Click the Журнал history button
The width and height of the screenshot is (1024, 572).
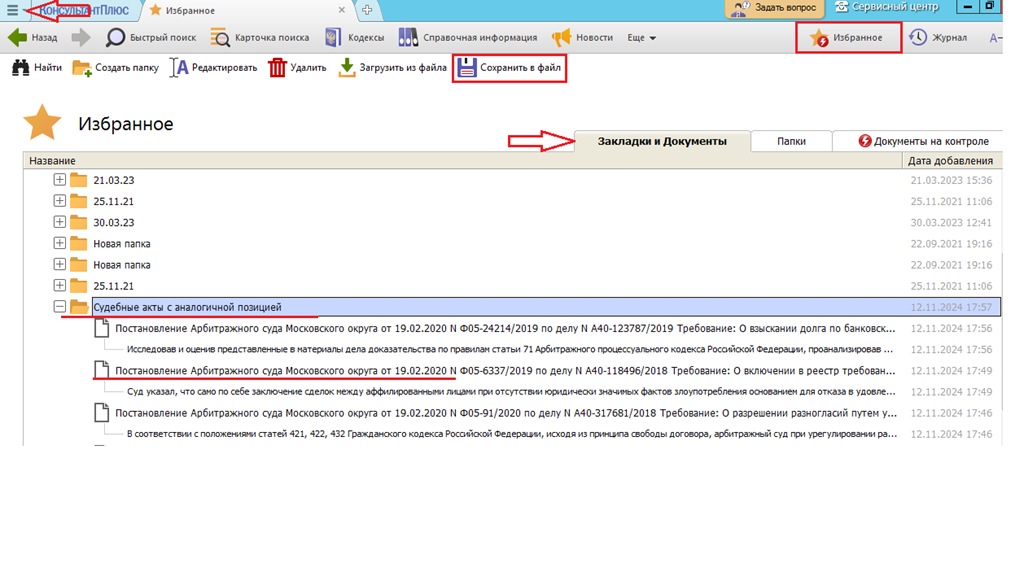point(938,38)
